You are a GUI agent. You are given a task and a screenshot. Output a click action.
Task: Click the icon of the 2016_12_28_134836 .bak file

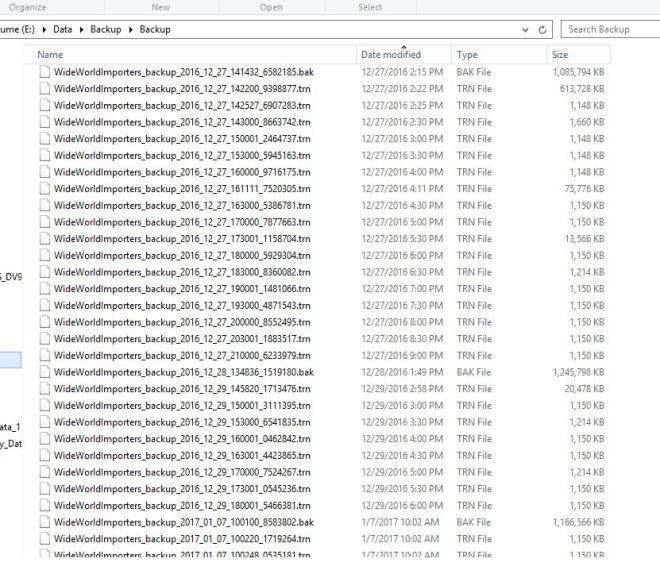tap(43, 372)
